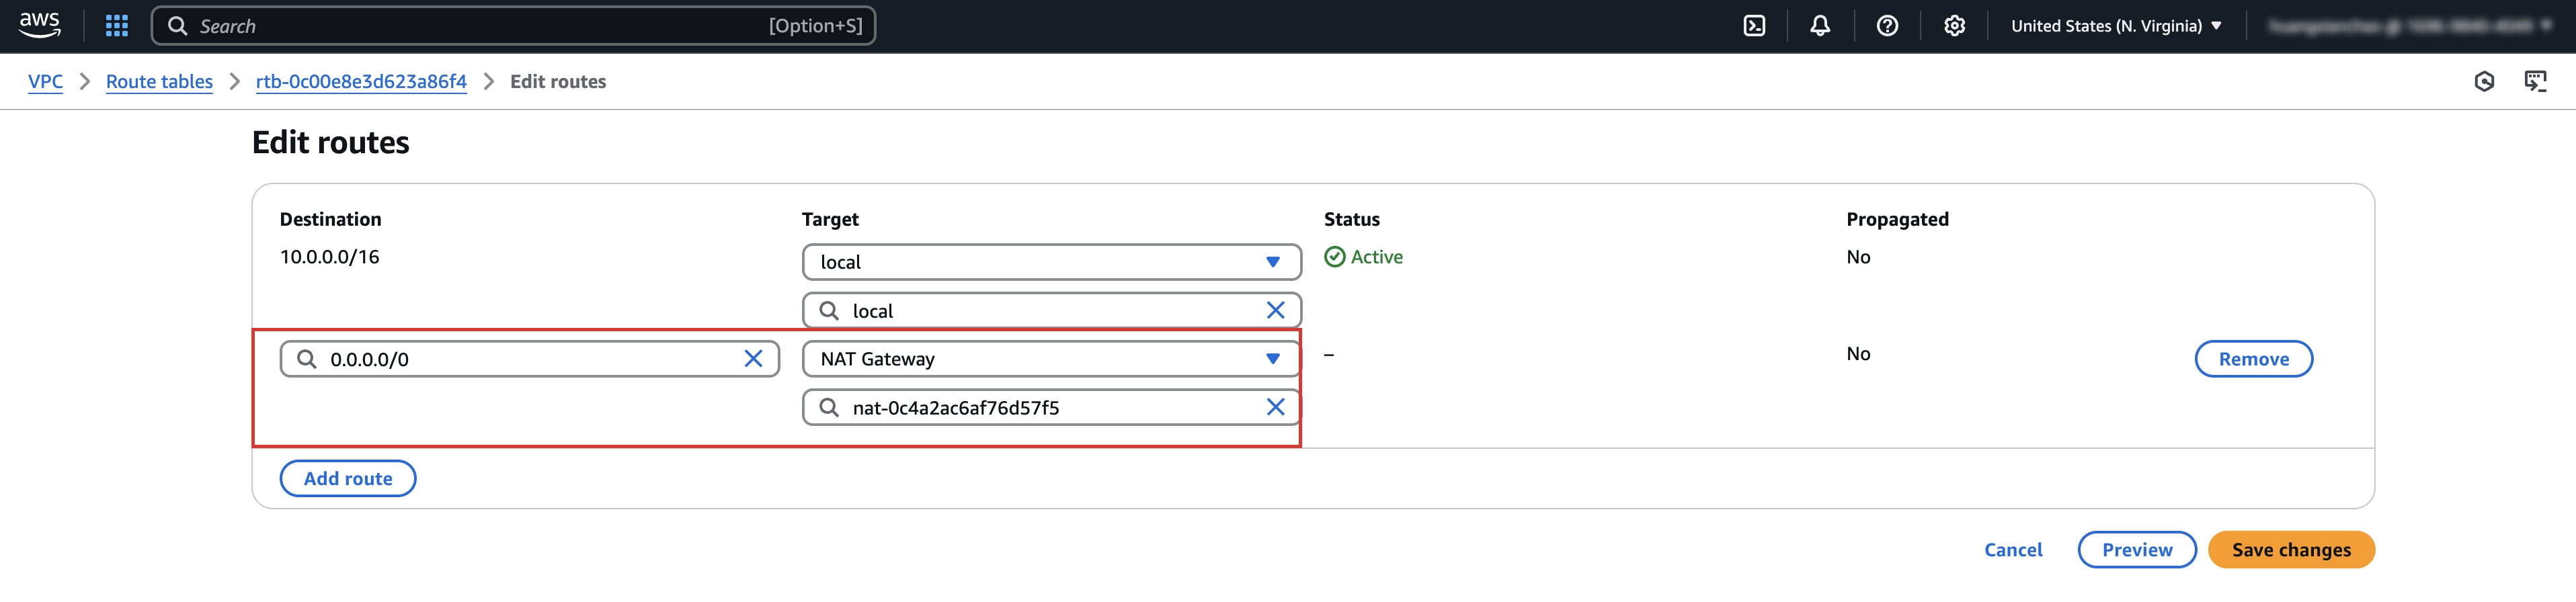Screen dimensions: 2576x602
Task: Click the Edit routes page heading
Action: [331, 142]
